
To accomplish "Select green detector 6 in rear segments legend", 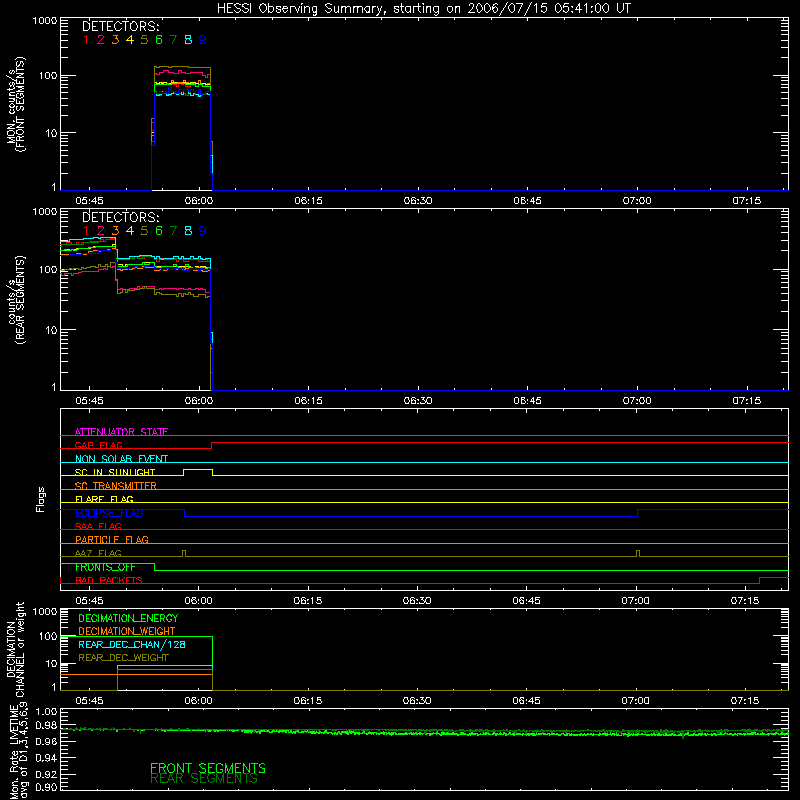I will (159, 231).
